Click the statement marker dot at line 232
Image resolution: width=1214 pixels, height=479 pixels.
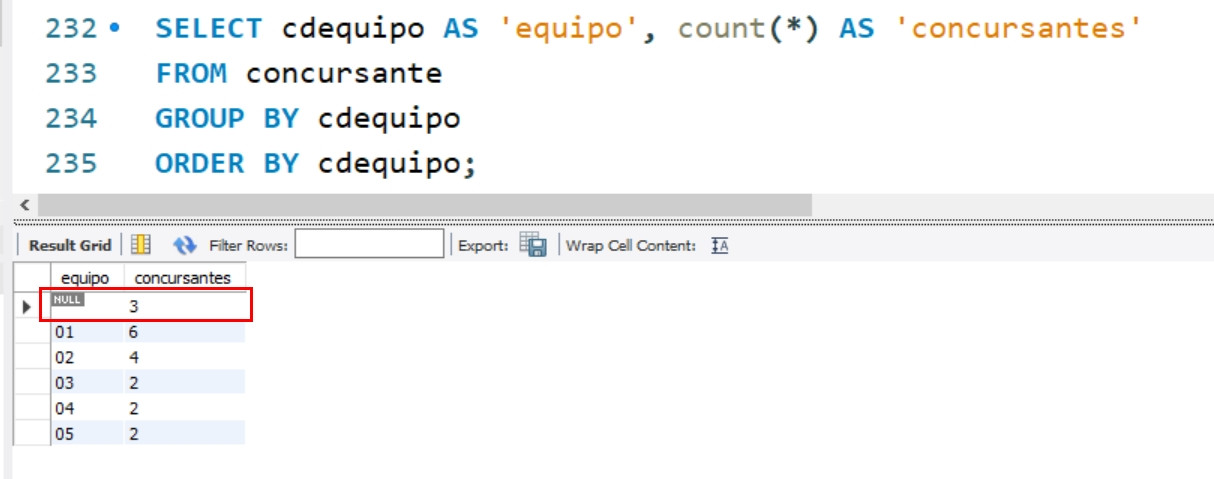pos(114,28)
